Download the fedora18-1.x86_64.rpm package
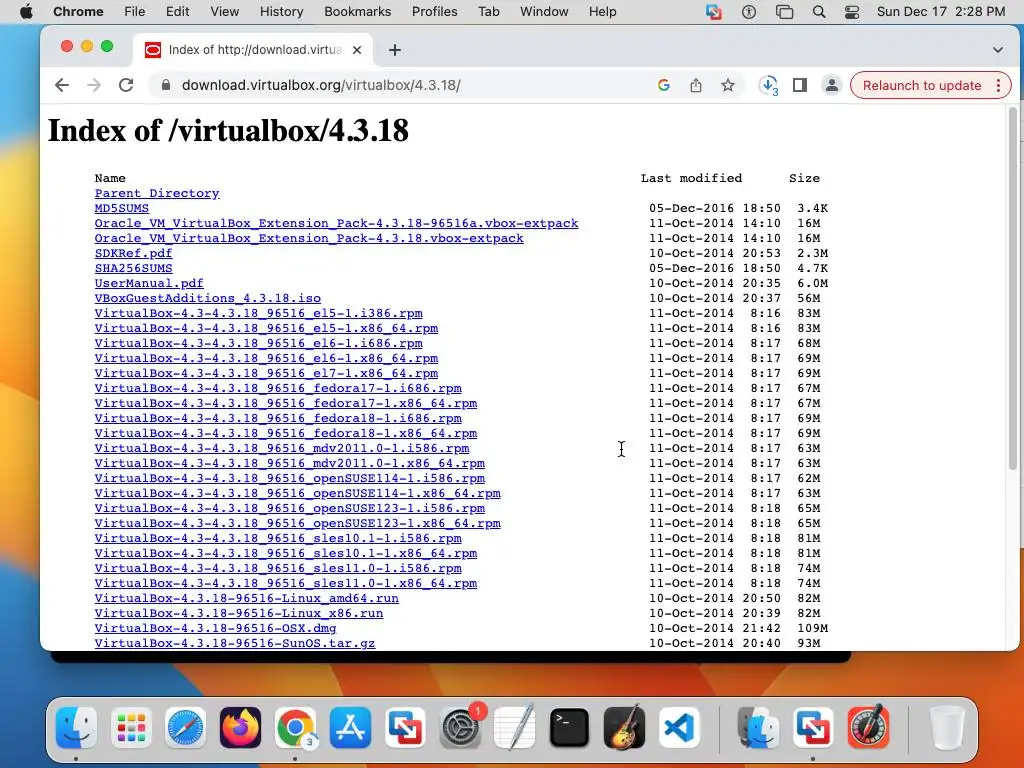The height and width of the screenshot is (768, 1024). tap(286, 434)
